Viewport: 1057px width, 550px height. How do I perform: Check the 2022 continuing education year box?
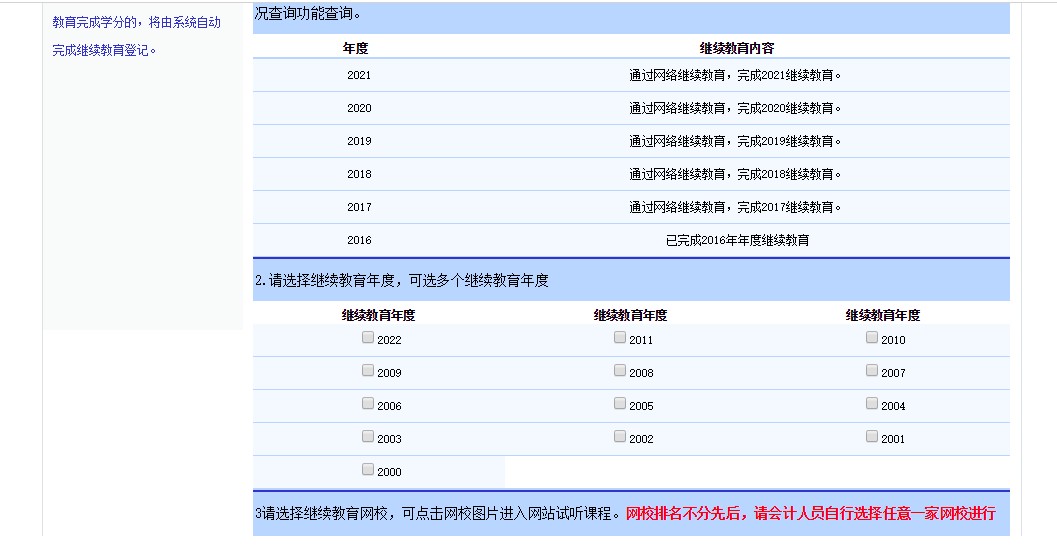pos(368,338)
